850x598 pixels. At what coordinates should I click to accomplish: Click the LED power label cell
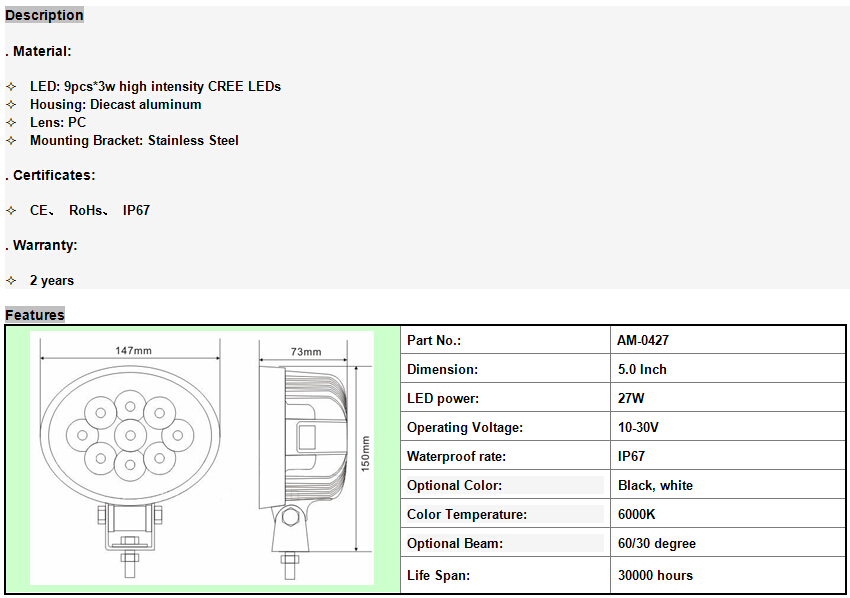pyautogui.click(x=505, y=398)
